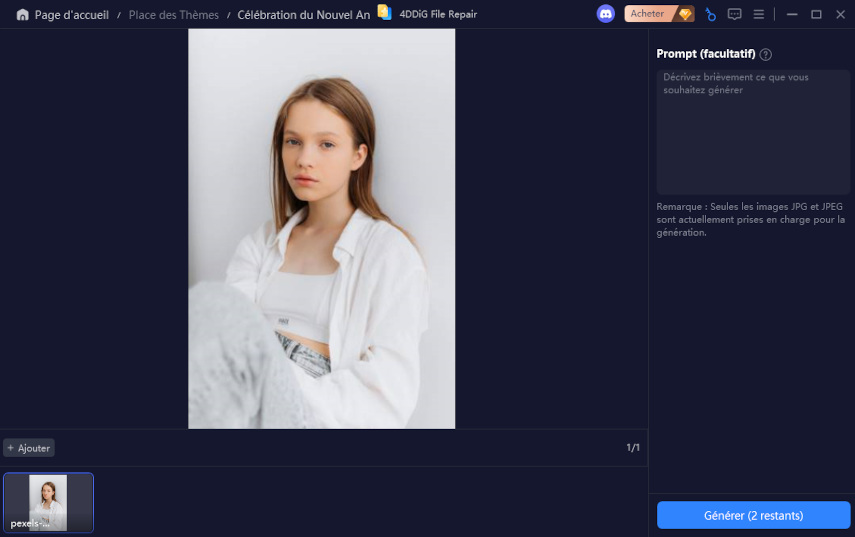Select the pexels image thumbnail
Viewport: 855px width, 537px height.
[49, 503]
